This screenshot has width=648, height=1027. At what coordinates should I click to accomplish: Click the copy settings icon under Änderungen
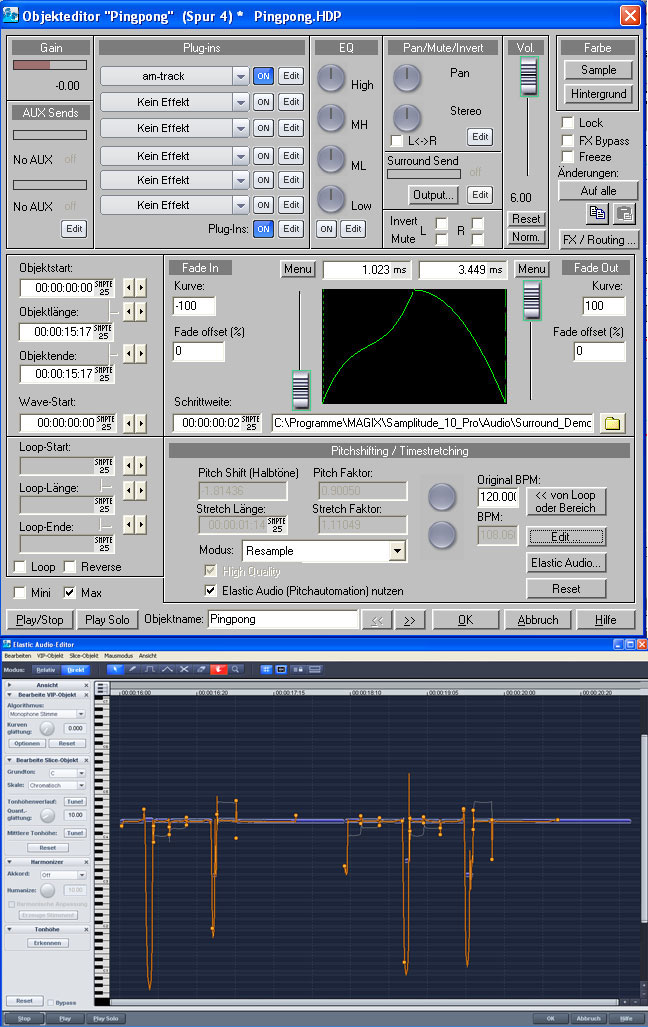click(596, 213)
